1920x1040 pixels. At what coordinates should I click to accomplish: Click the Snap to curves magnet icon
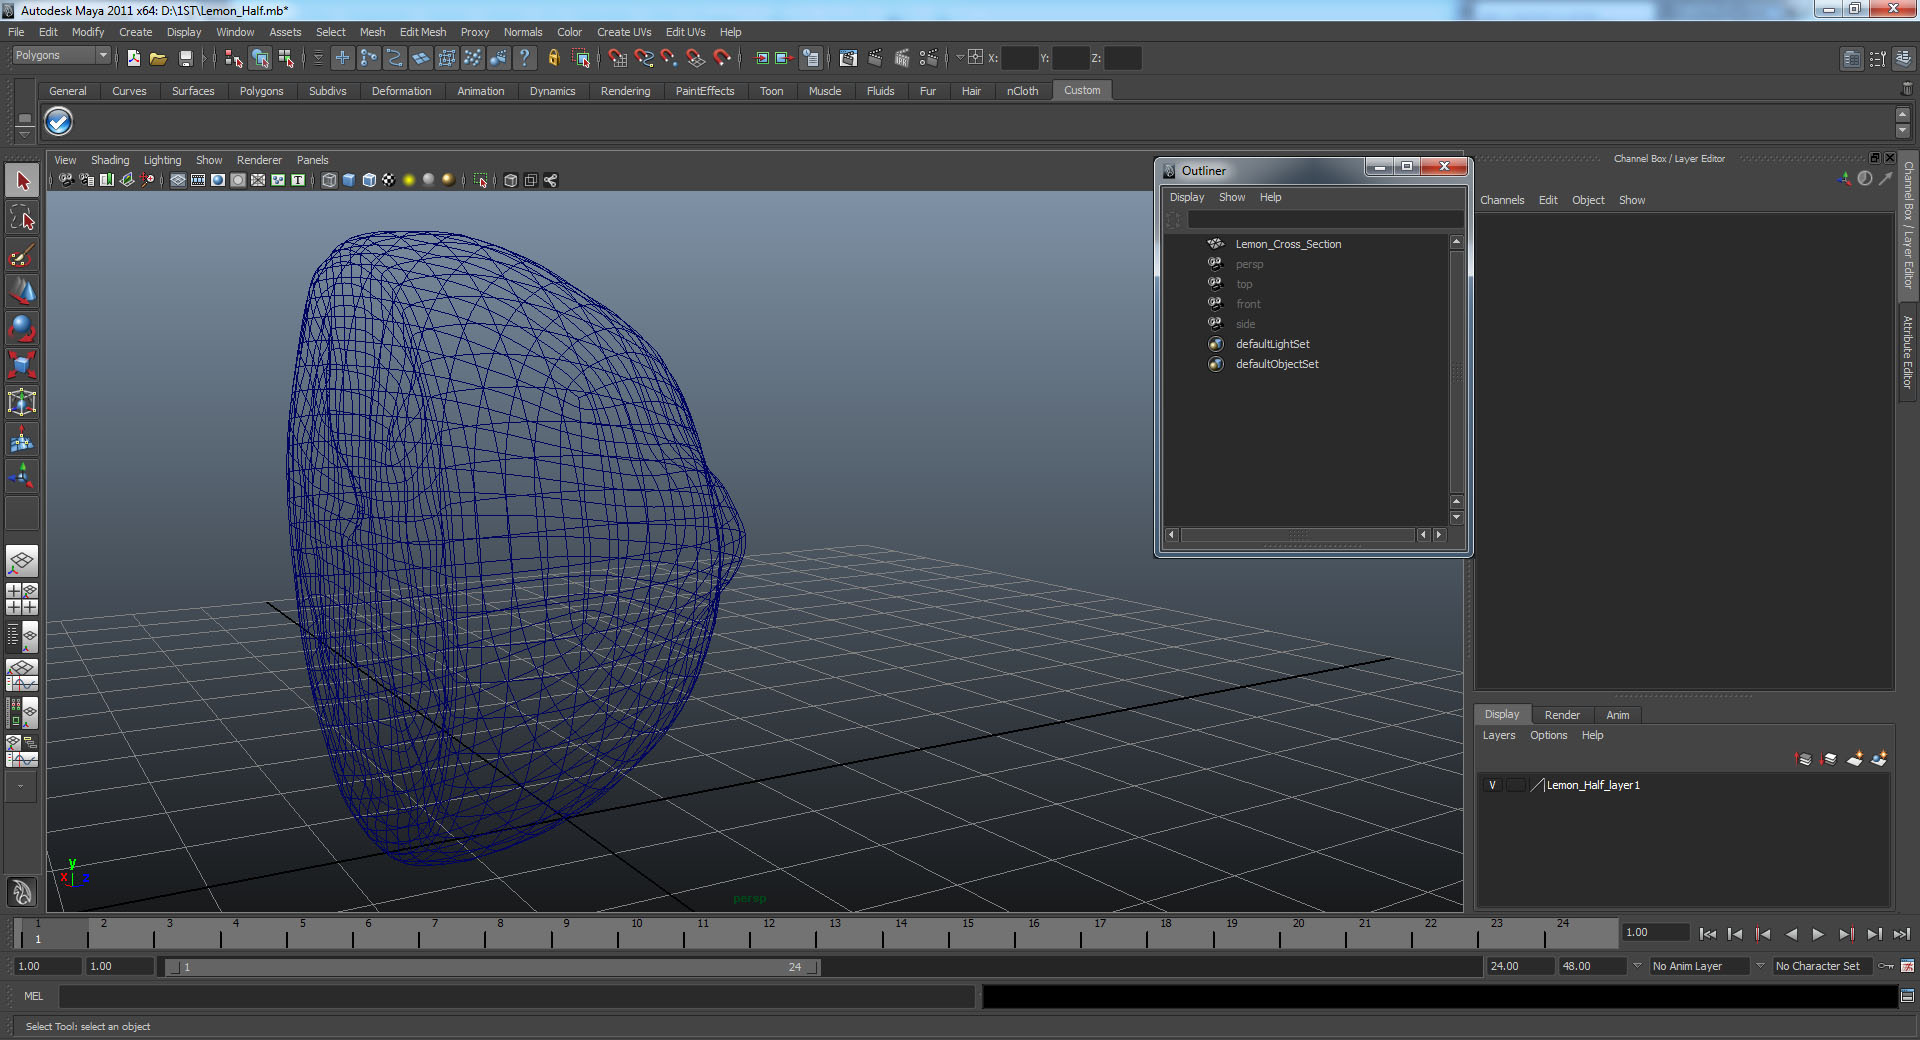point(644,58)
